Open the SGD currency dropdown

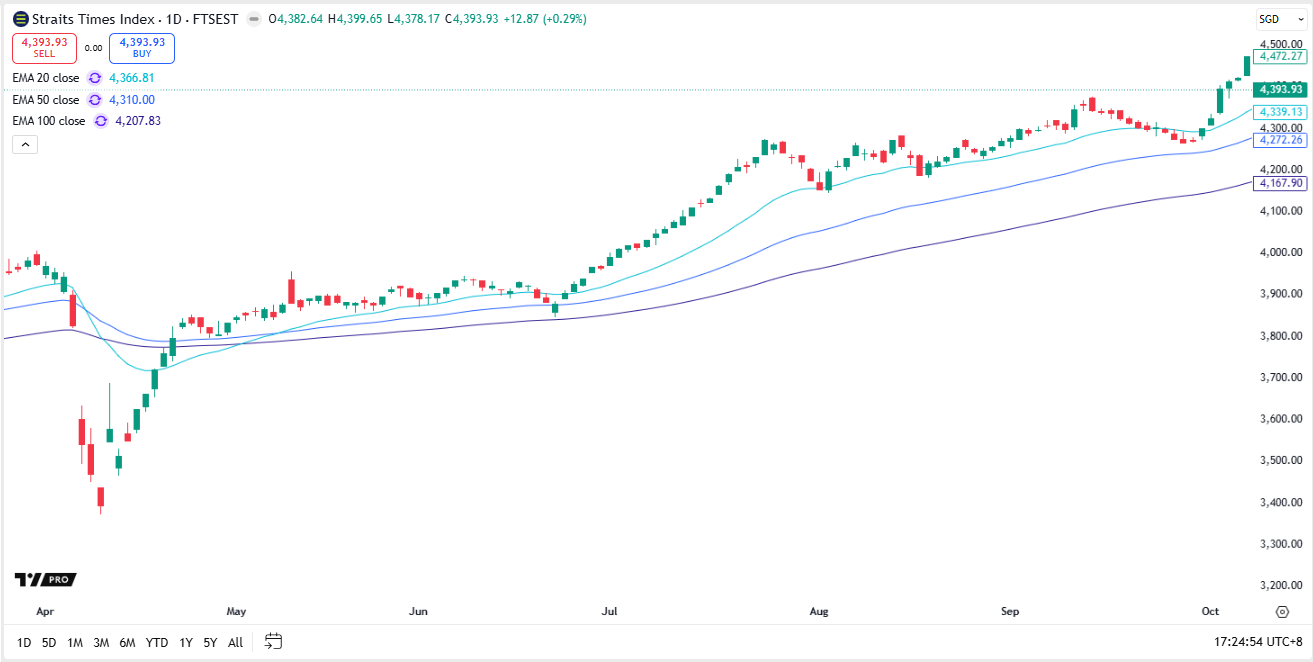(1280, 19)
